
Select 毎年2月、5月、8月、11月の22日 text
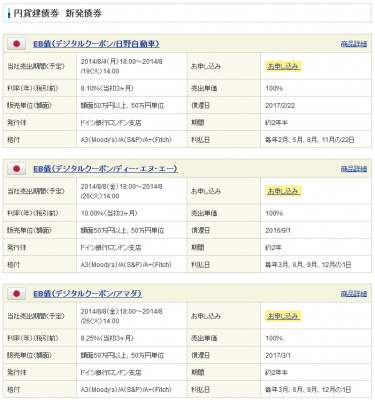pyautogui.click(x=309, y=140)
